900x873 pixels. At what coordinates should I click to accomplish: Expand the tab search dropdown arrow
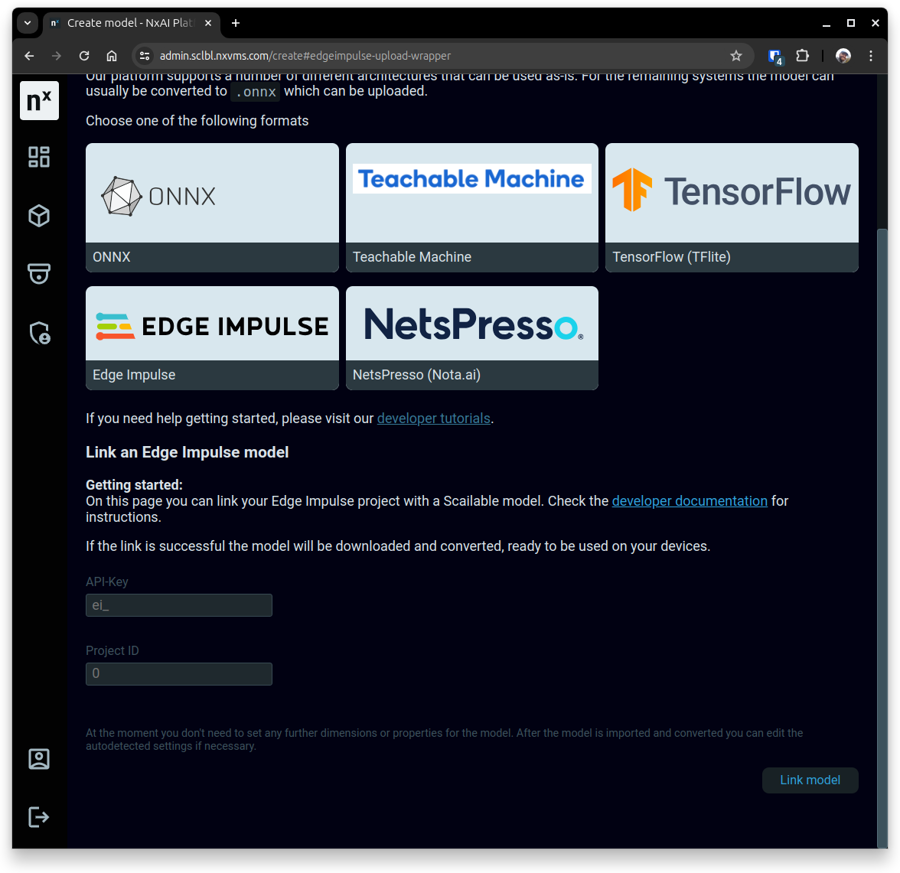27,23
